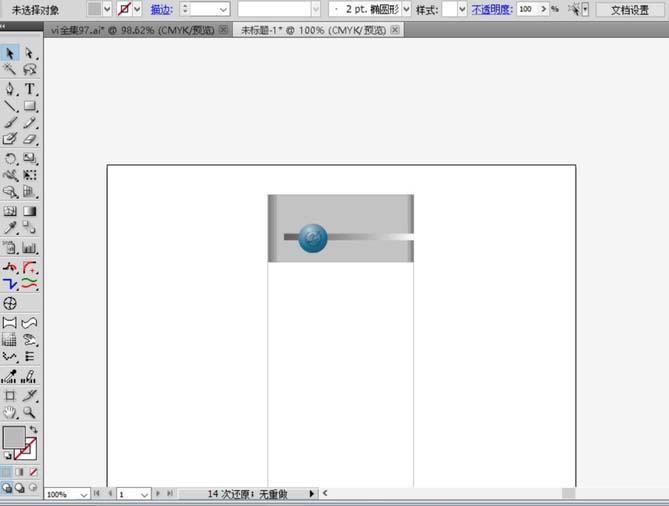Viewport: 669px width, 506px height.
Task: Pick the Magic Wand tool
Action: 10,69
